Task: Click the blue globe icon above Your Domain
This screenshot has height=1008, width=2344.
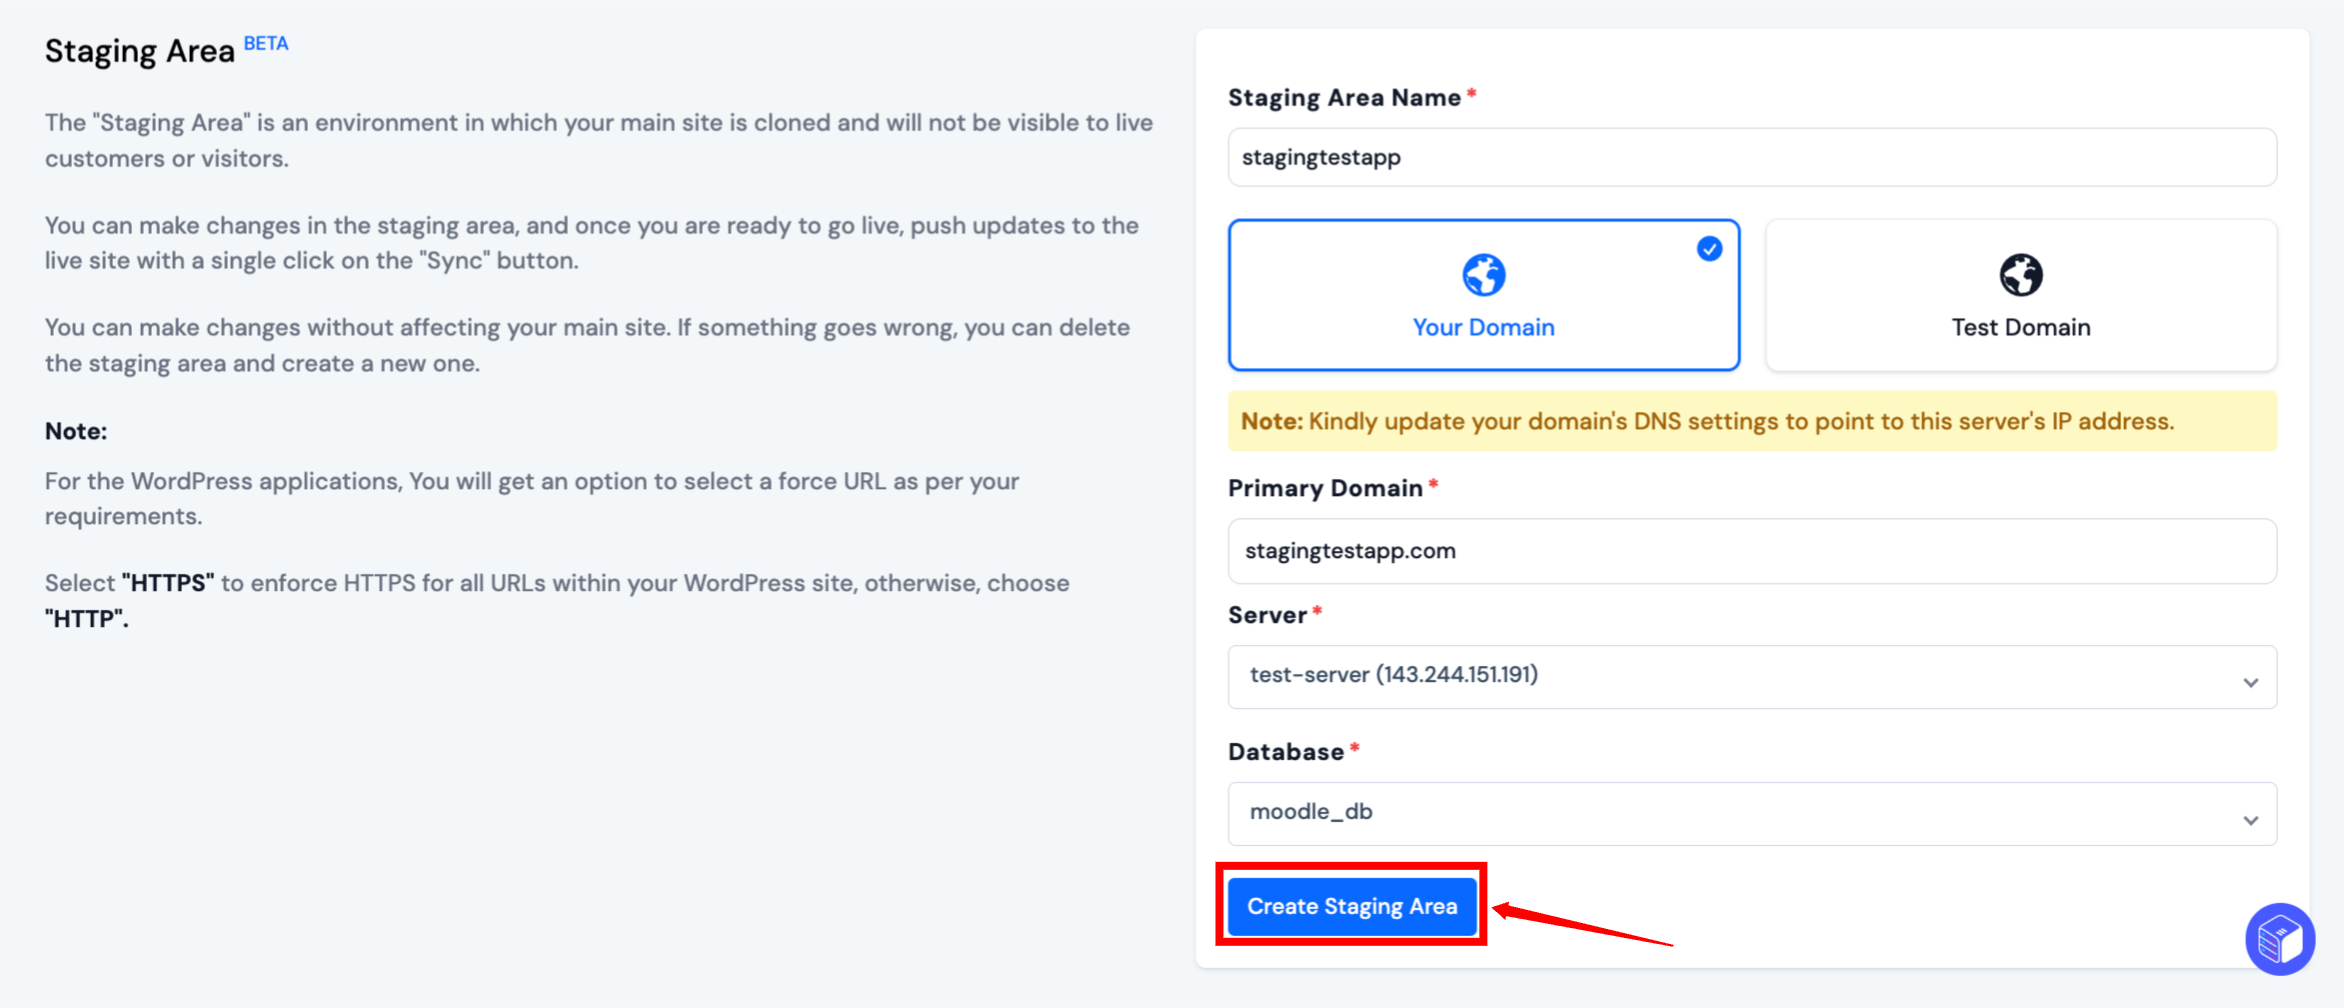Action: pyautogui.click(x=1484, y=275)
